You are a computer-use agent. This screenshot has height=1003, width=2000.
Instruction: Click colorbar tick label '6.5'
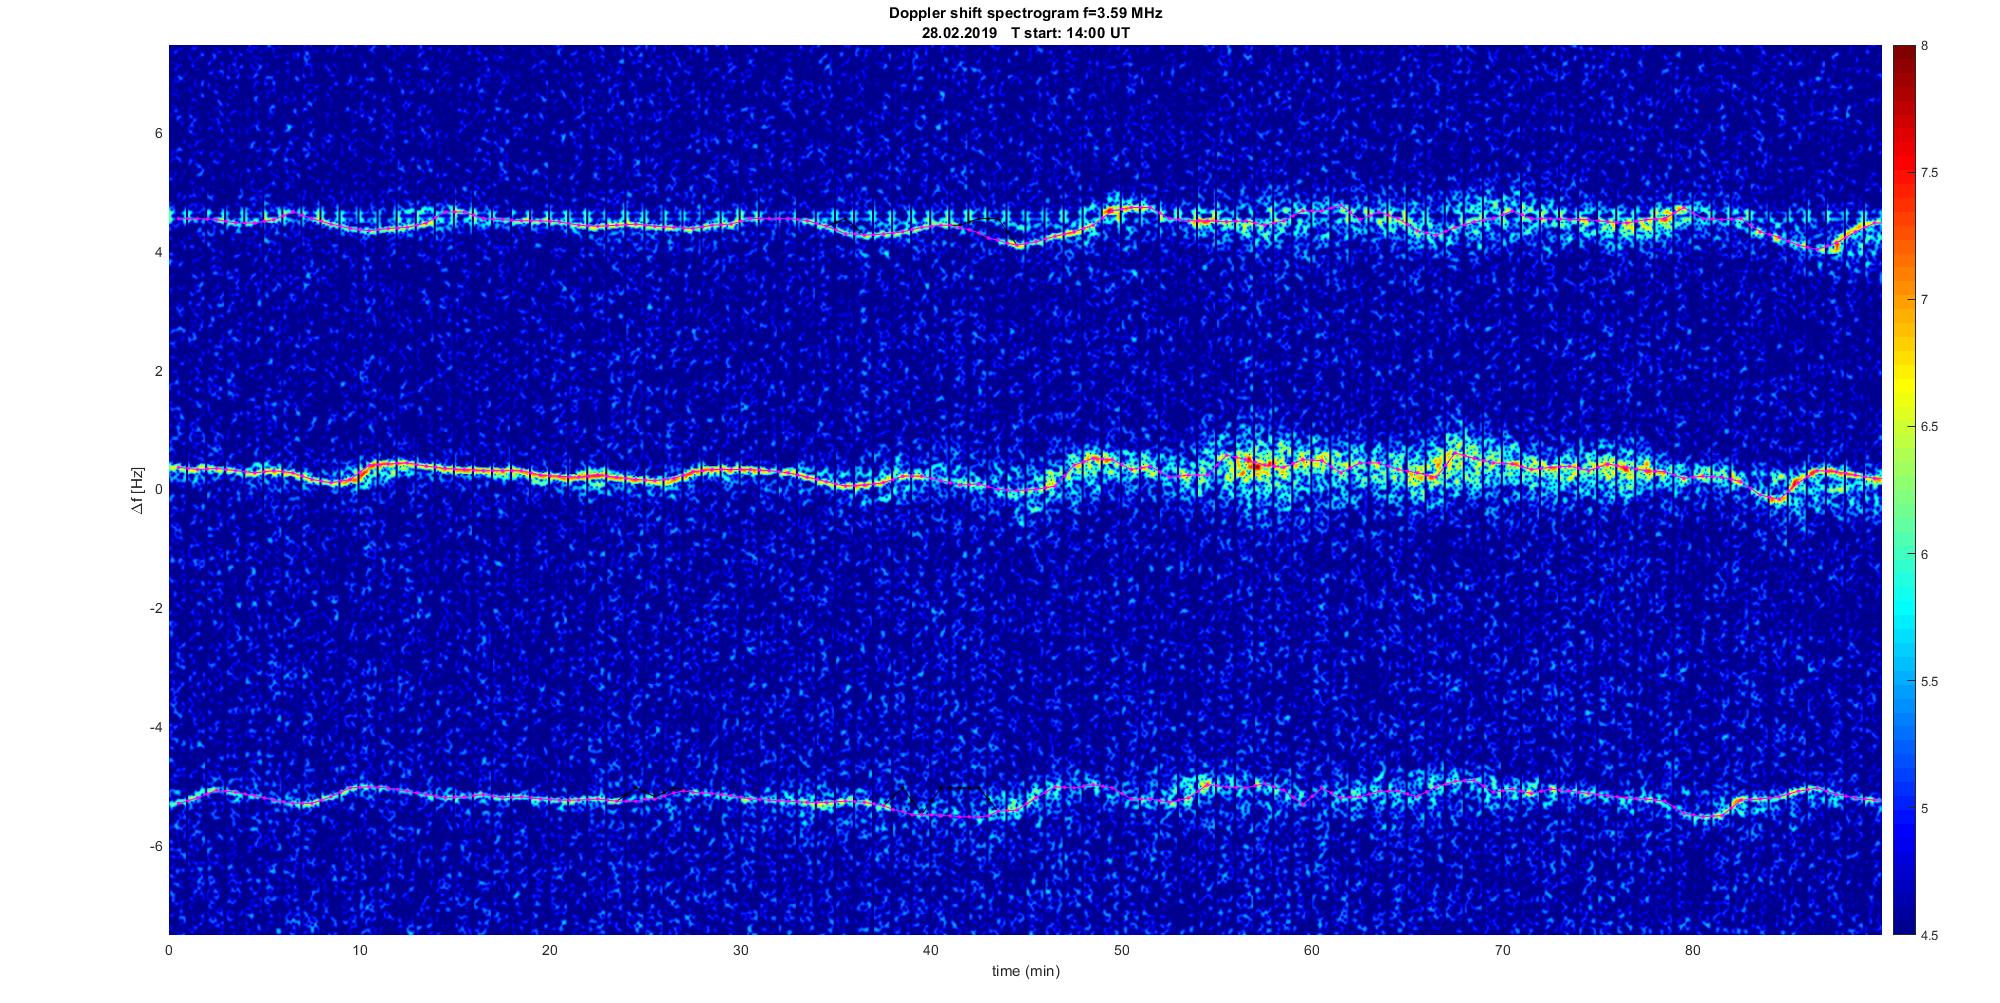[1929, 427]
